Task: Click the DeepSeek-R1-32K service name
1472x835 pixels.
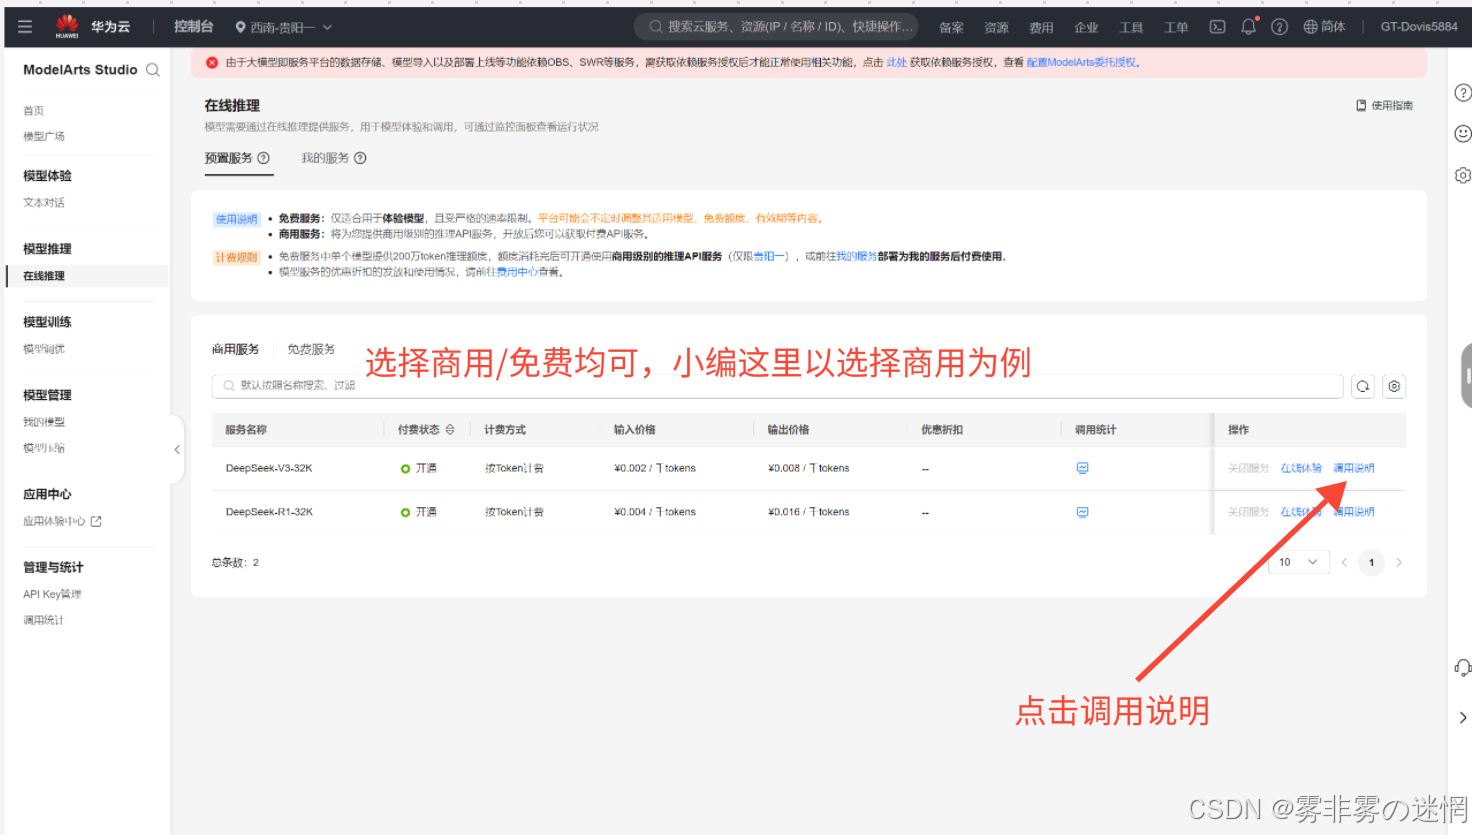Action: (269, 512)
